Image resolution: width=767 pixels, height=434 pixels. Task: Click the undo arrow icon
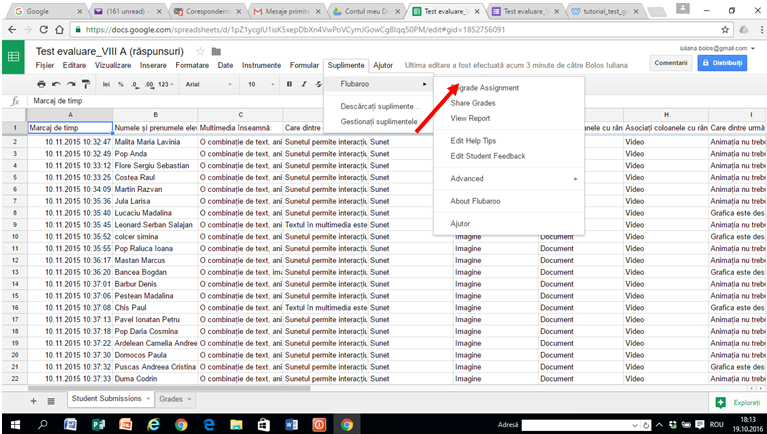click(x=56, y=84)
